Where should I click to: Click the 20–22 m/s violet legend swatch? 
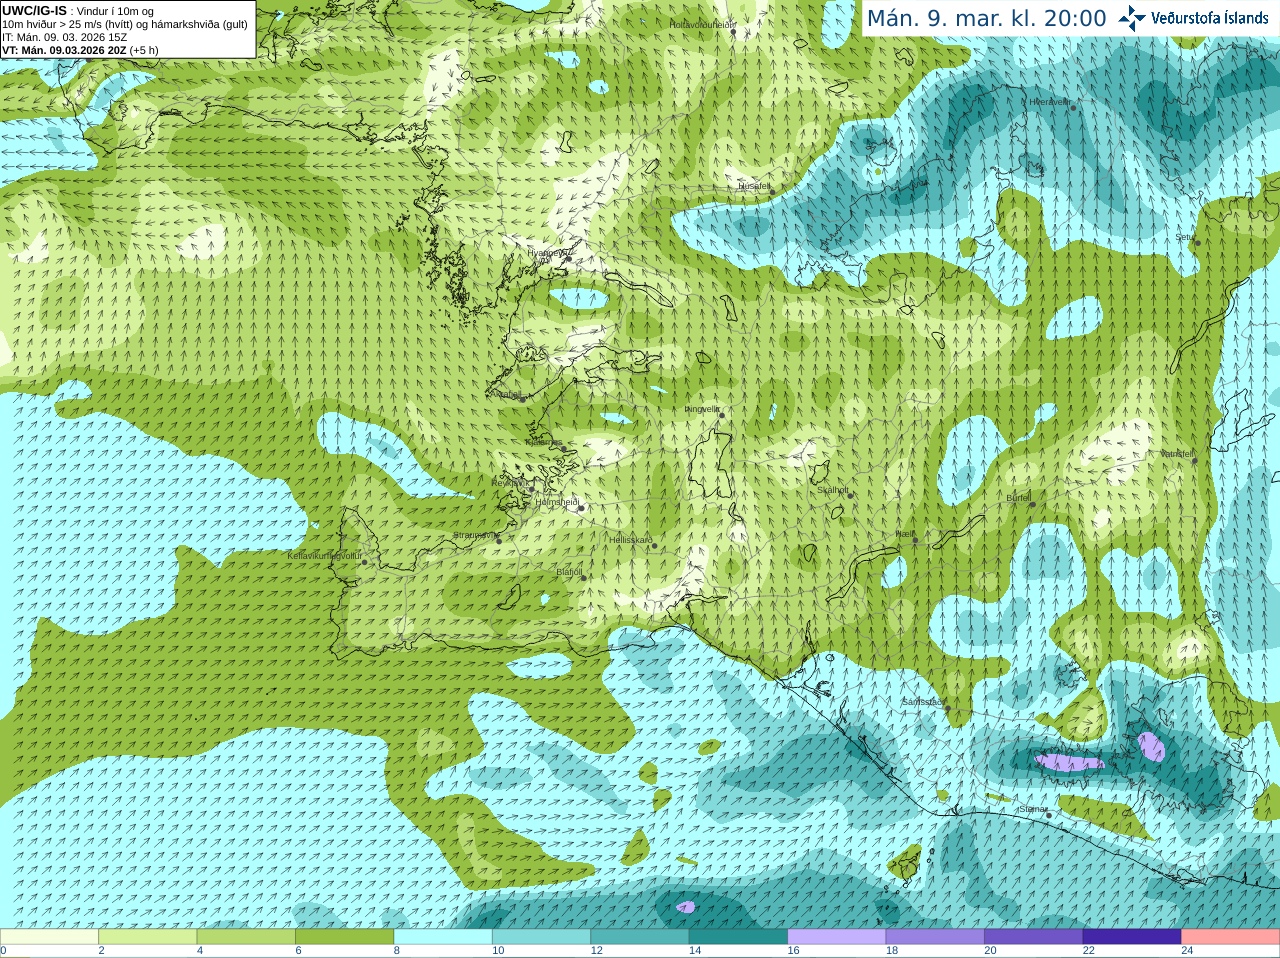pyautogui.click(x=1034, y=937)
